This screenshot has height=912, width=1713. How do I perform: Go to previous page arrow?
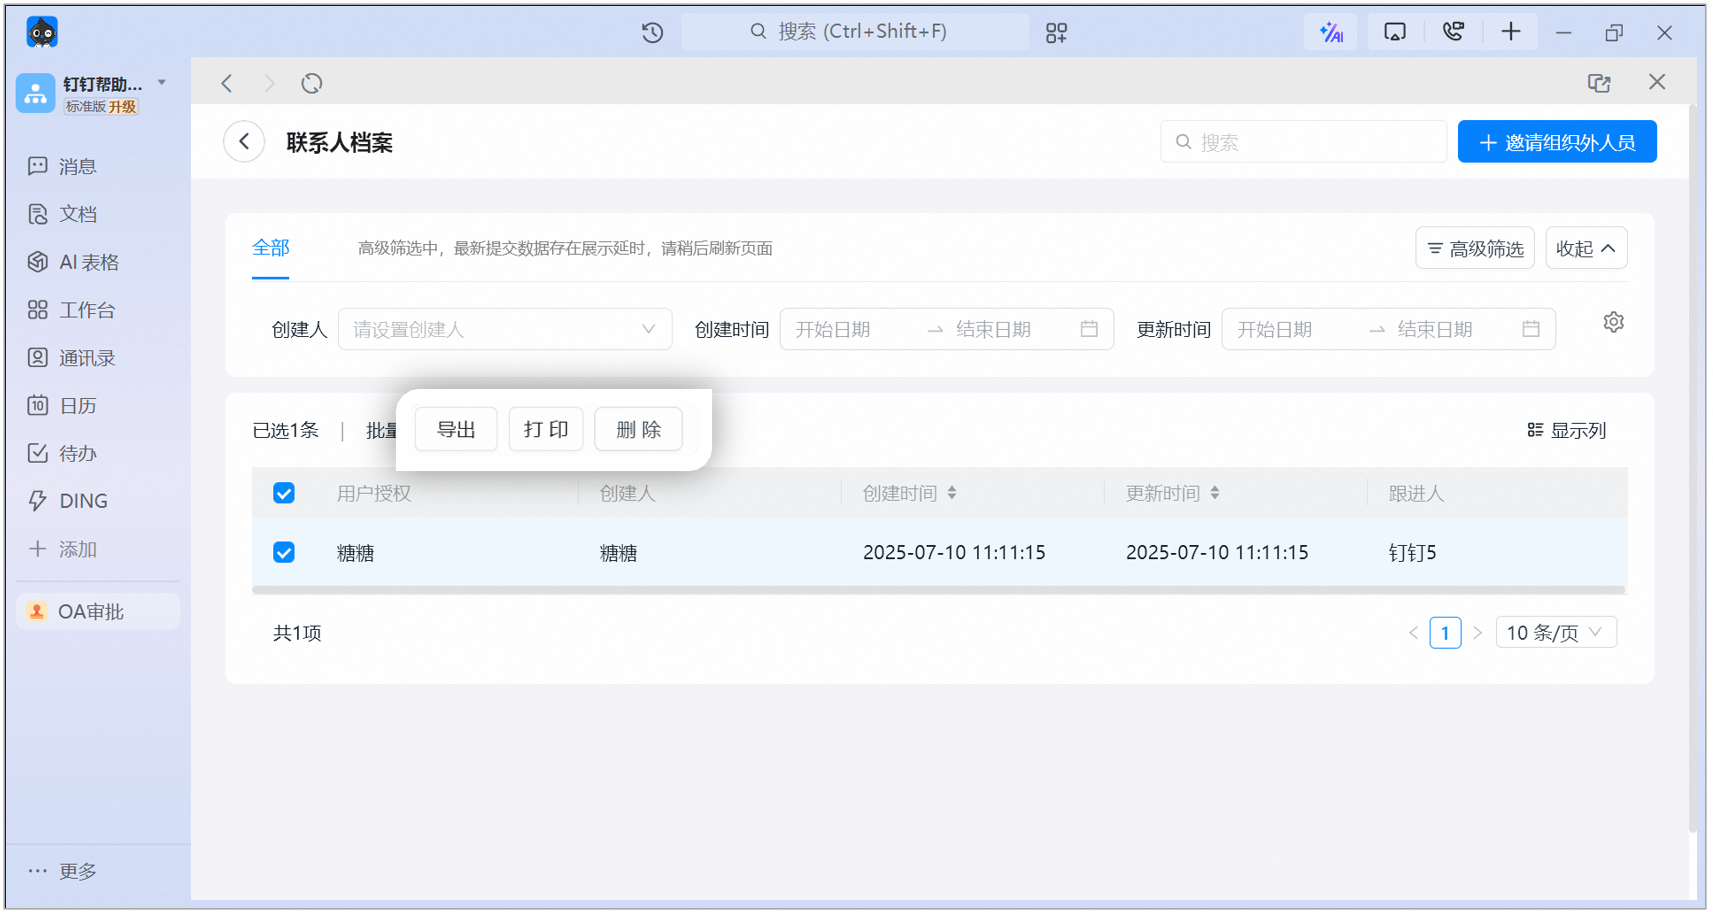pyautogui.click(x=1413, y=633)
